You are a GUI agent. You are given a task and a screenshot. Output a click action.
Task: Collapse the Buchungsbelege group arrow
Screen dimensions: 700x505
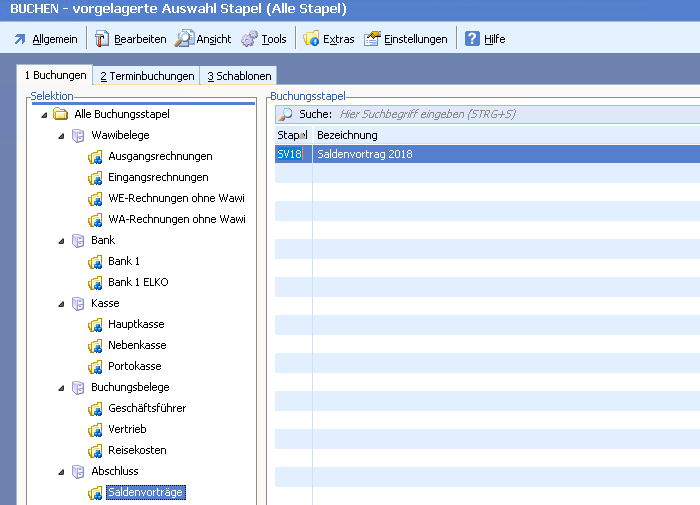coord(61,388)
